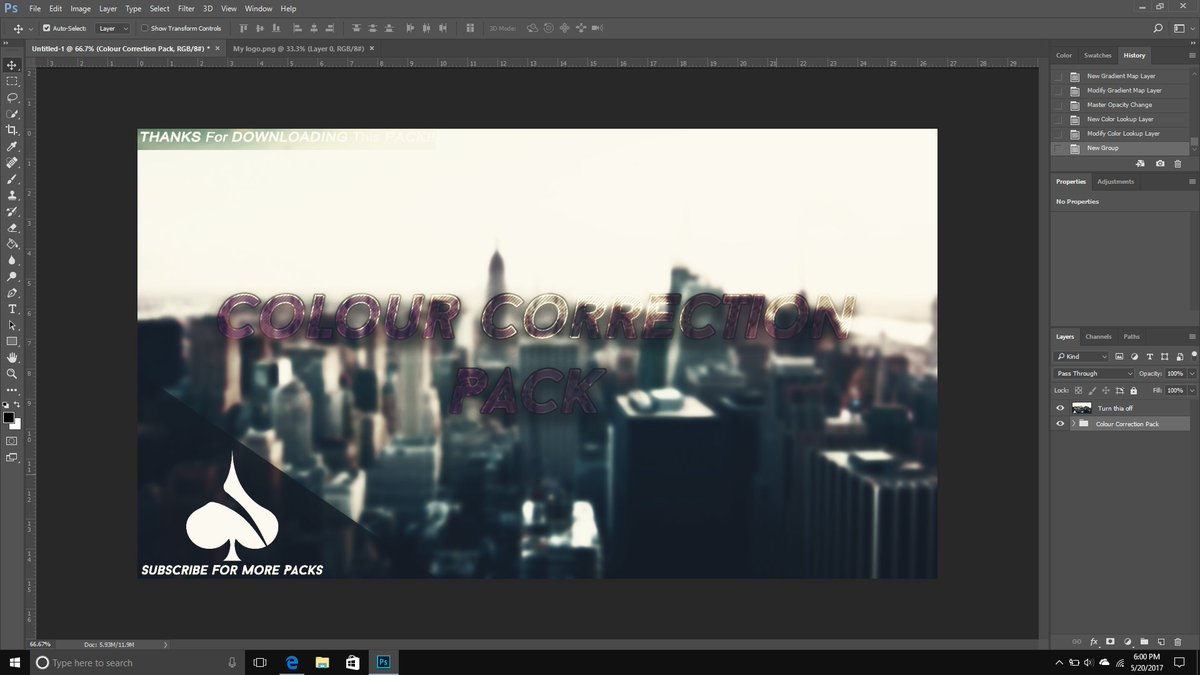
Task: Add a layer mask
Action: point(1110,641)
